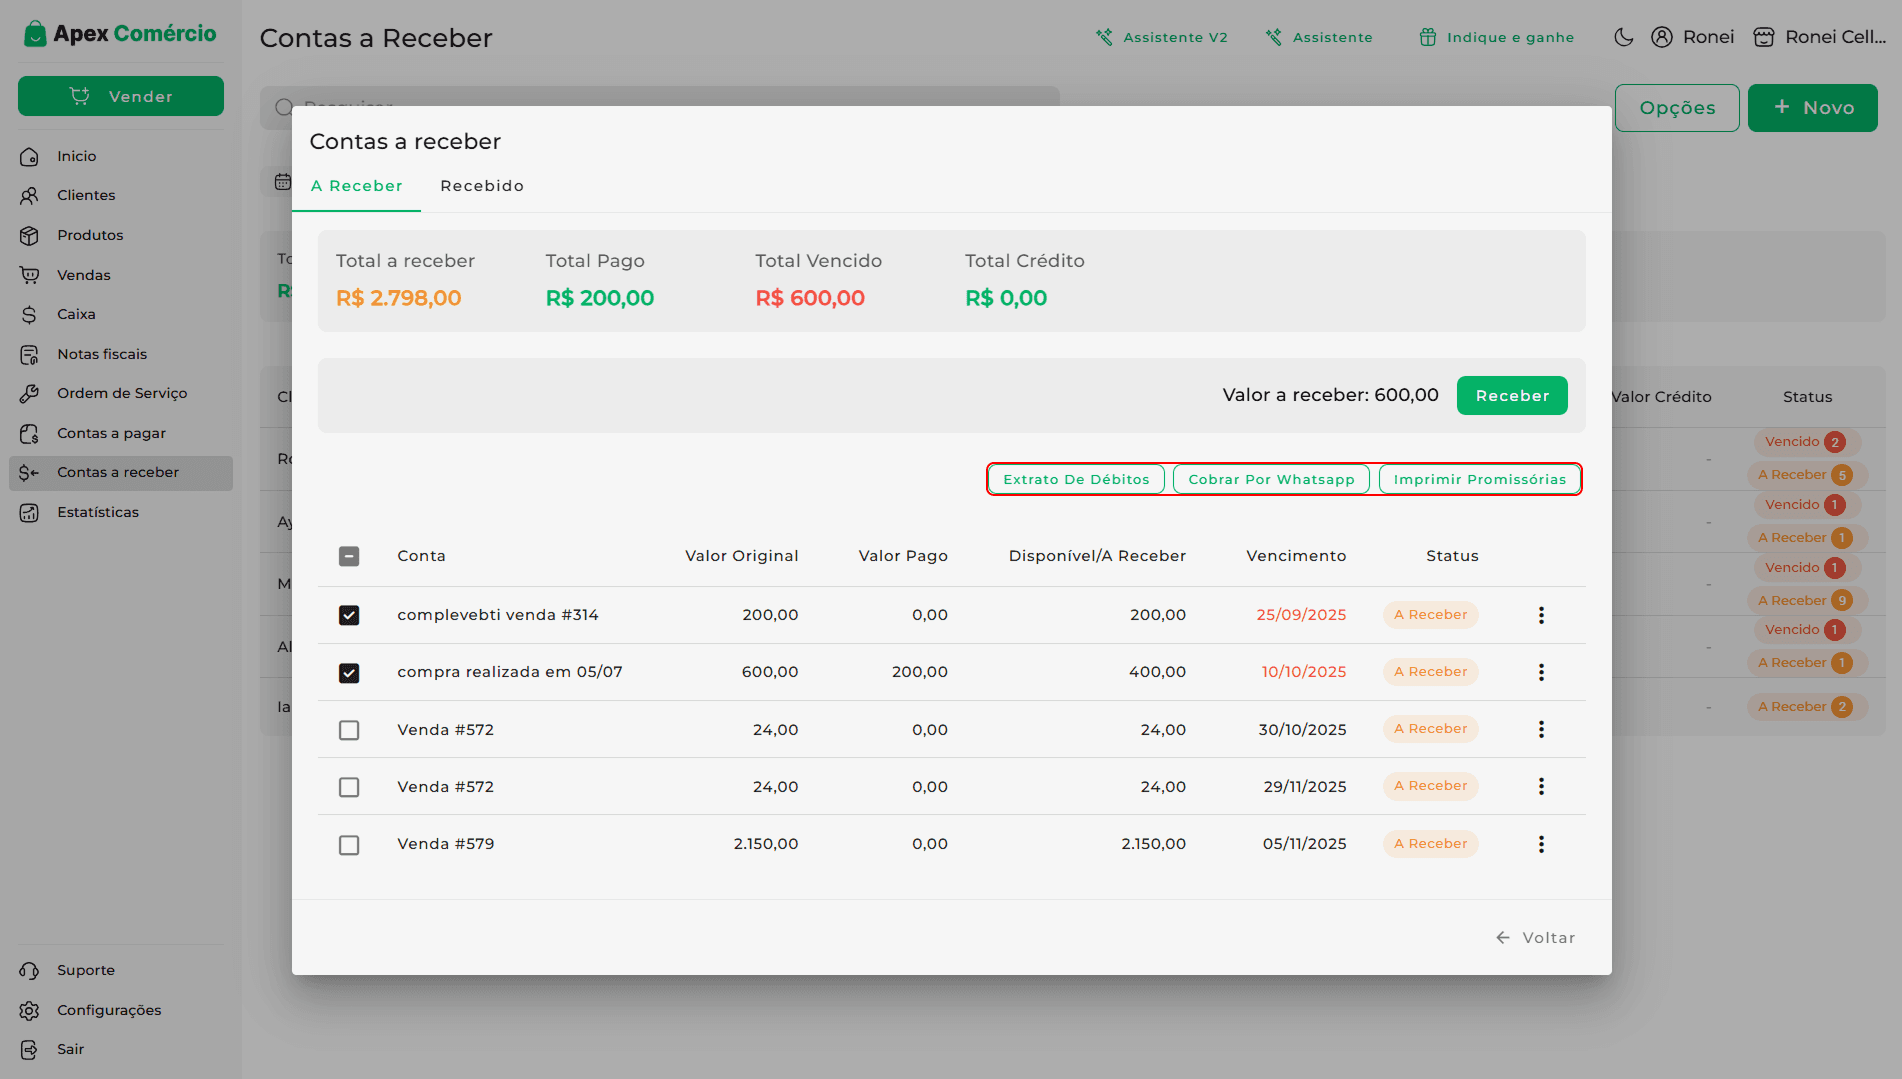This screenshot has width=1902, height=1079.
Task: Click Imprimir Promissórias button
Action: [1480, 479]
